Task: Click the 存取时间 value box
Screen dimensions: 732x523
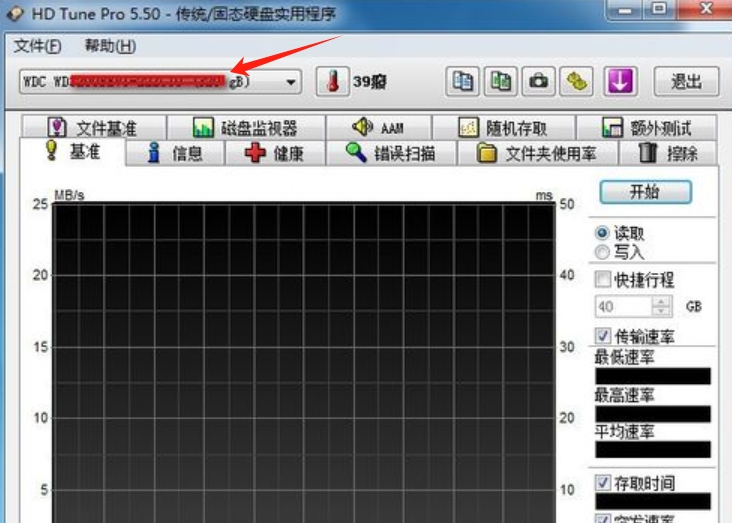Action: pos(653,501)
